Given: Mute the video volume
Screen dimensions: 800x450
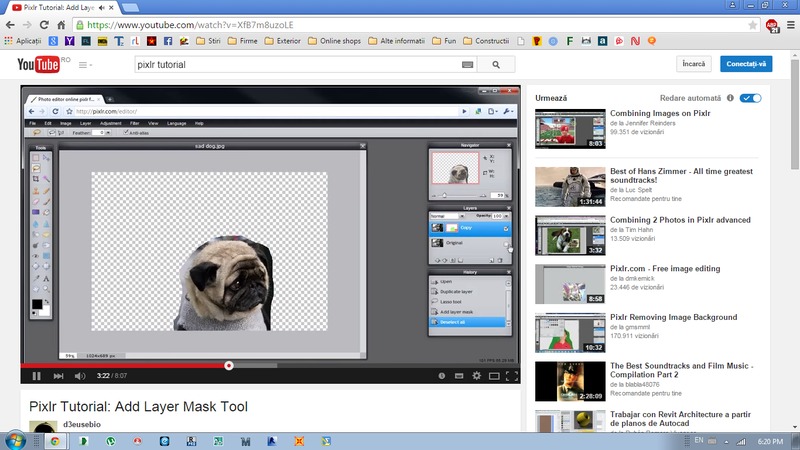Looking at the screenshot, I should (x=80, y=376).
